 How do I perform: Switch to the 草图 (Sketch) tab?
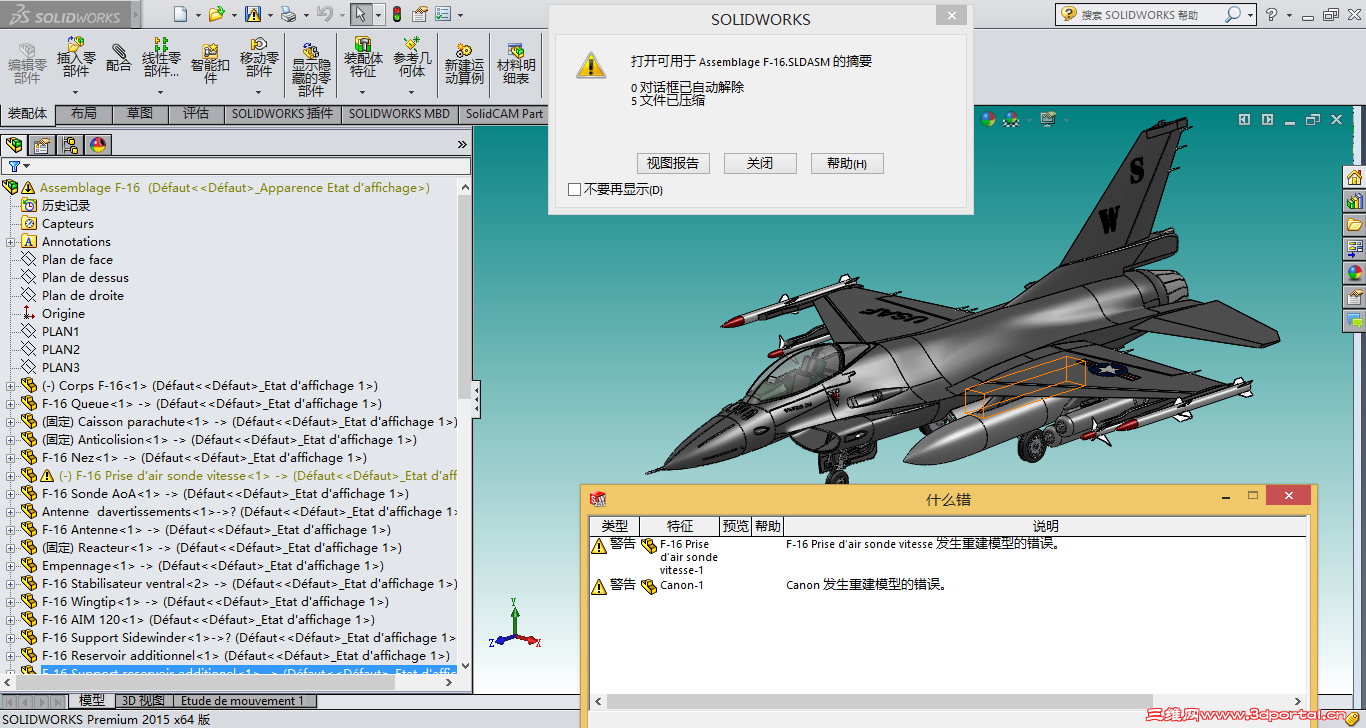[x=140, y=114]
